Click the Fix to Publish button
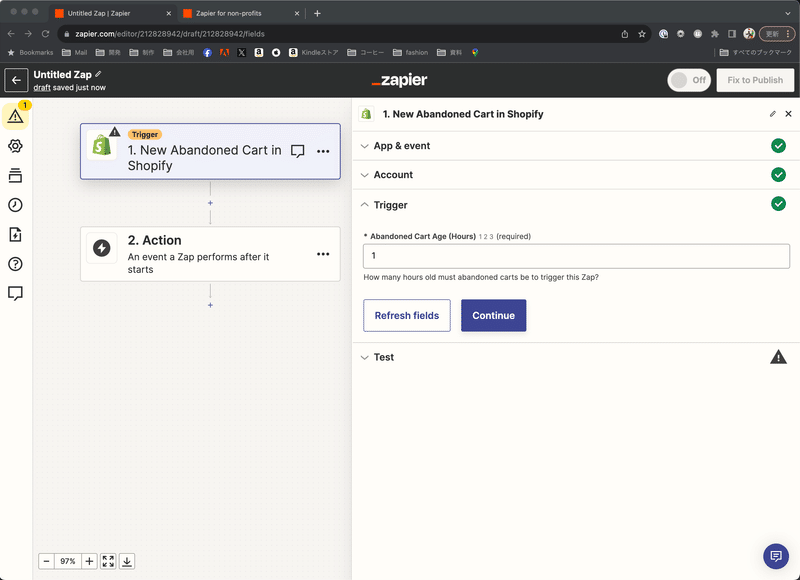This screenshot has width=800, height=580. pyautogui.click(x=755, y=80)
